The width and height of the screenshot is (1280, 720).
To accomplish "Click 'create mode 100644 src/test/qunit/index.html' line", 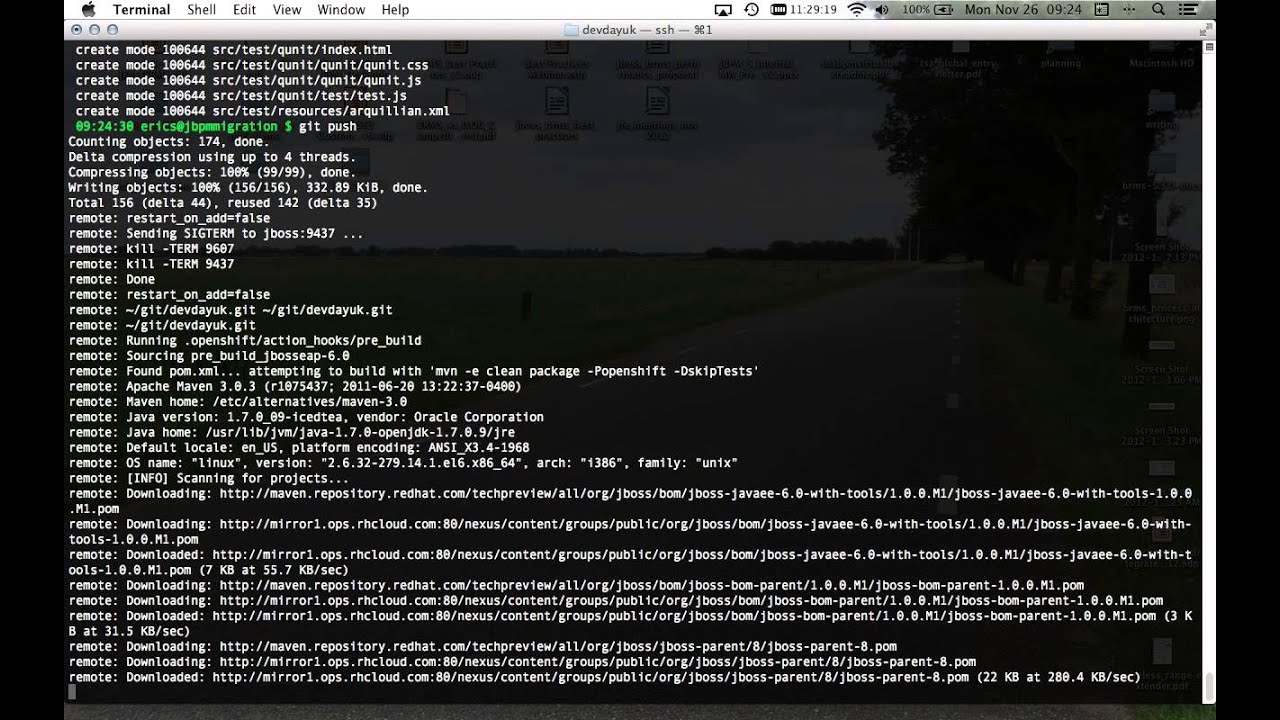I will [x=233, y=50].
